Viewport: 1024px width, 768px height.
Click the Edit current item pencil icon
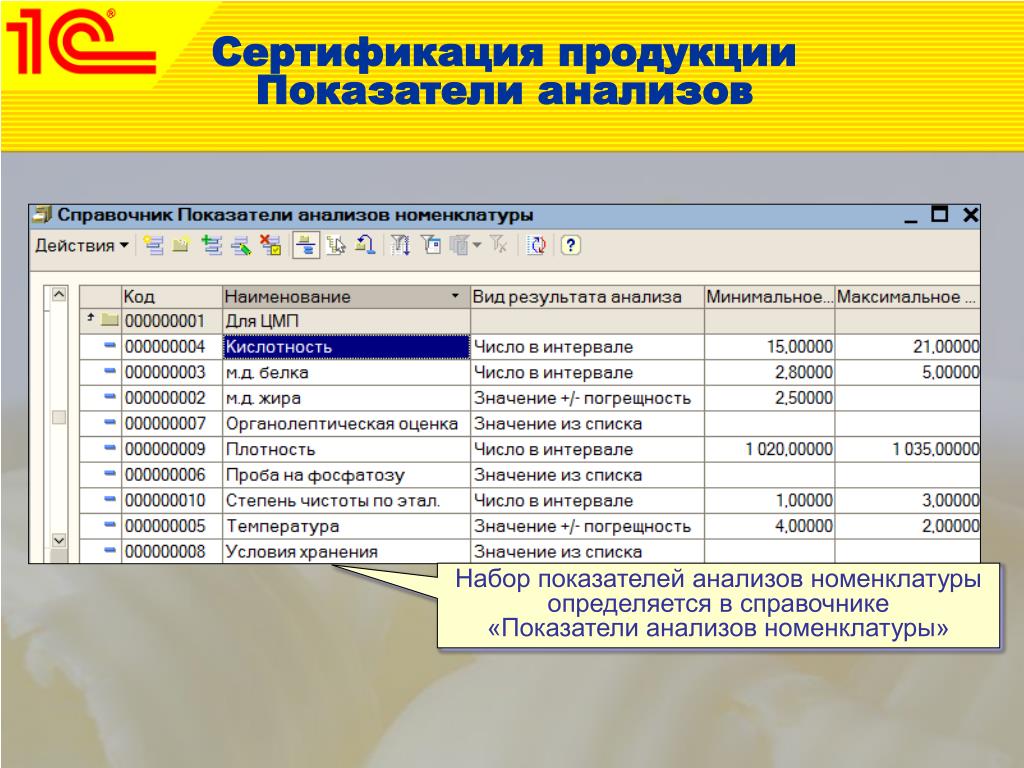tap(240, 246)
